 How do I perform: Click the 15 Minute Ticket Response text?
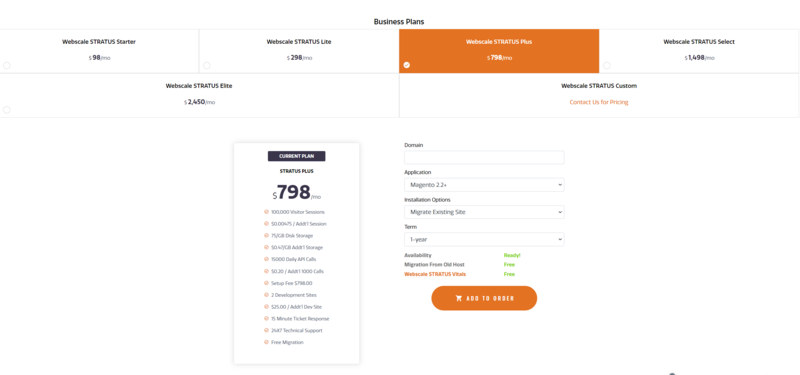point(301,319)
